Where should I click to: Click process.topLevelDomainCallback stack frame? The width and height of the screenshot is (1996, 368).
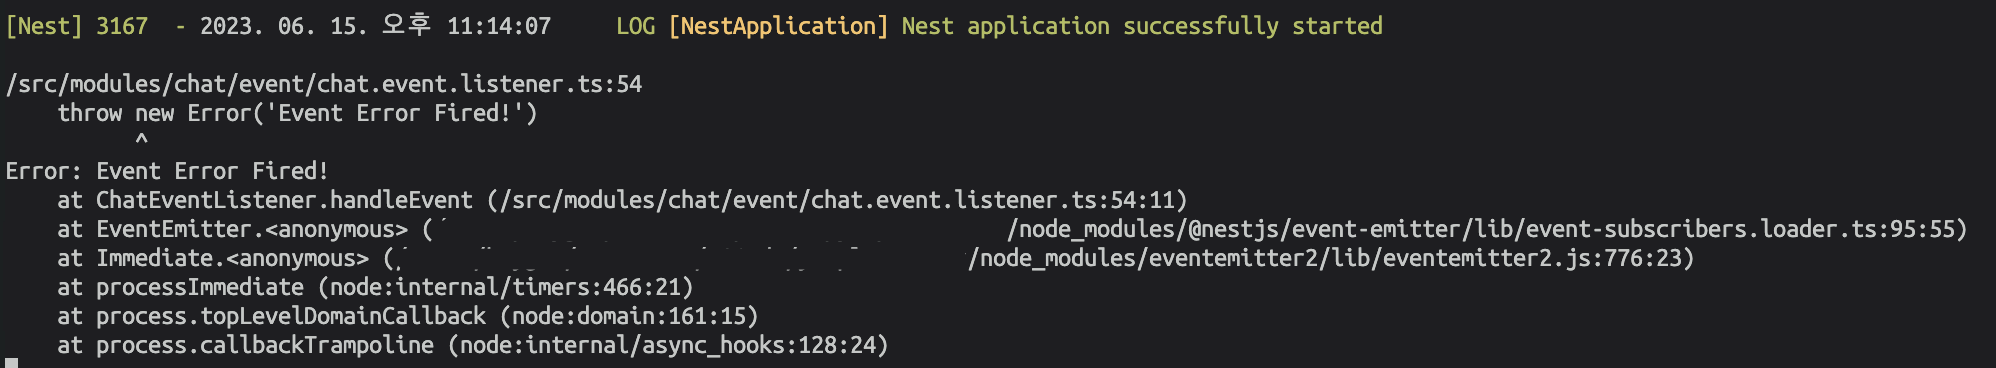point(291,316)
